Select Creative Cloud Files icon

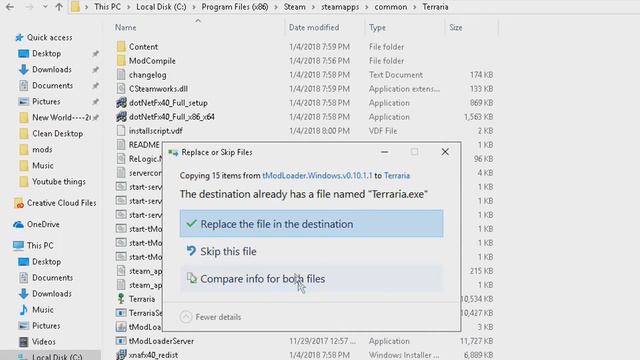pyautogui.click(x=19, y=203)
